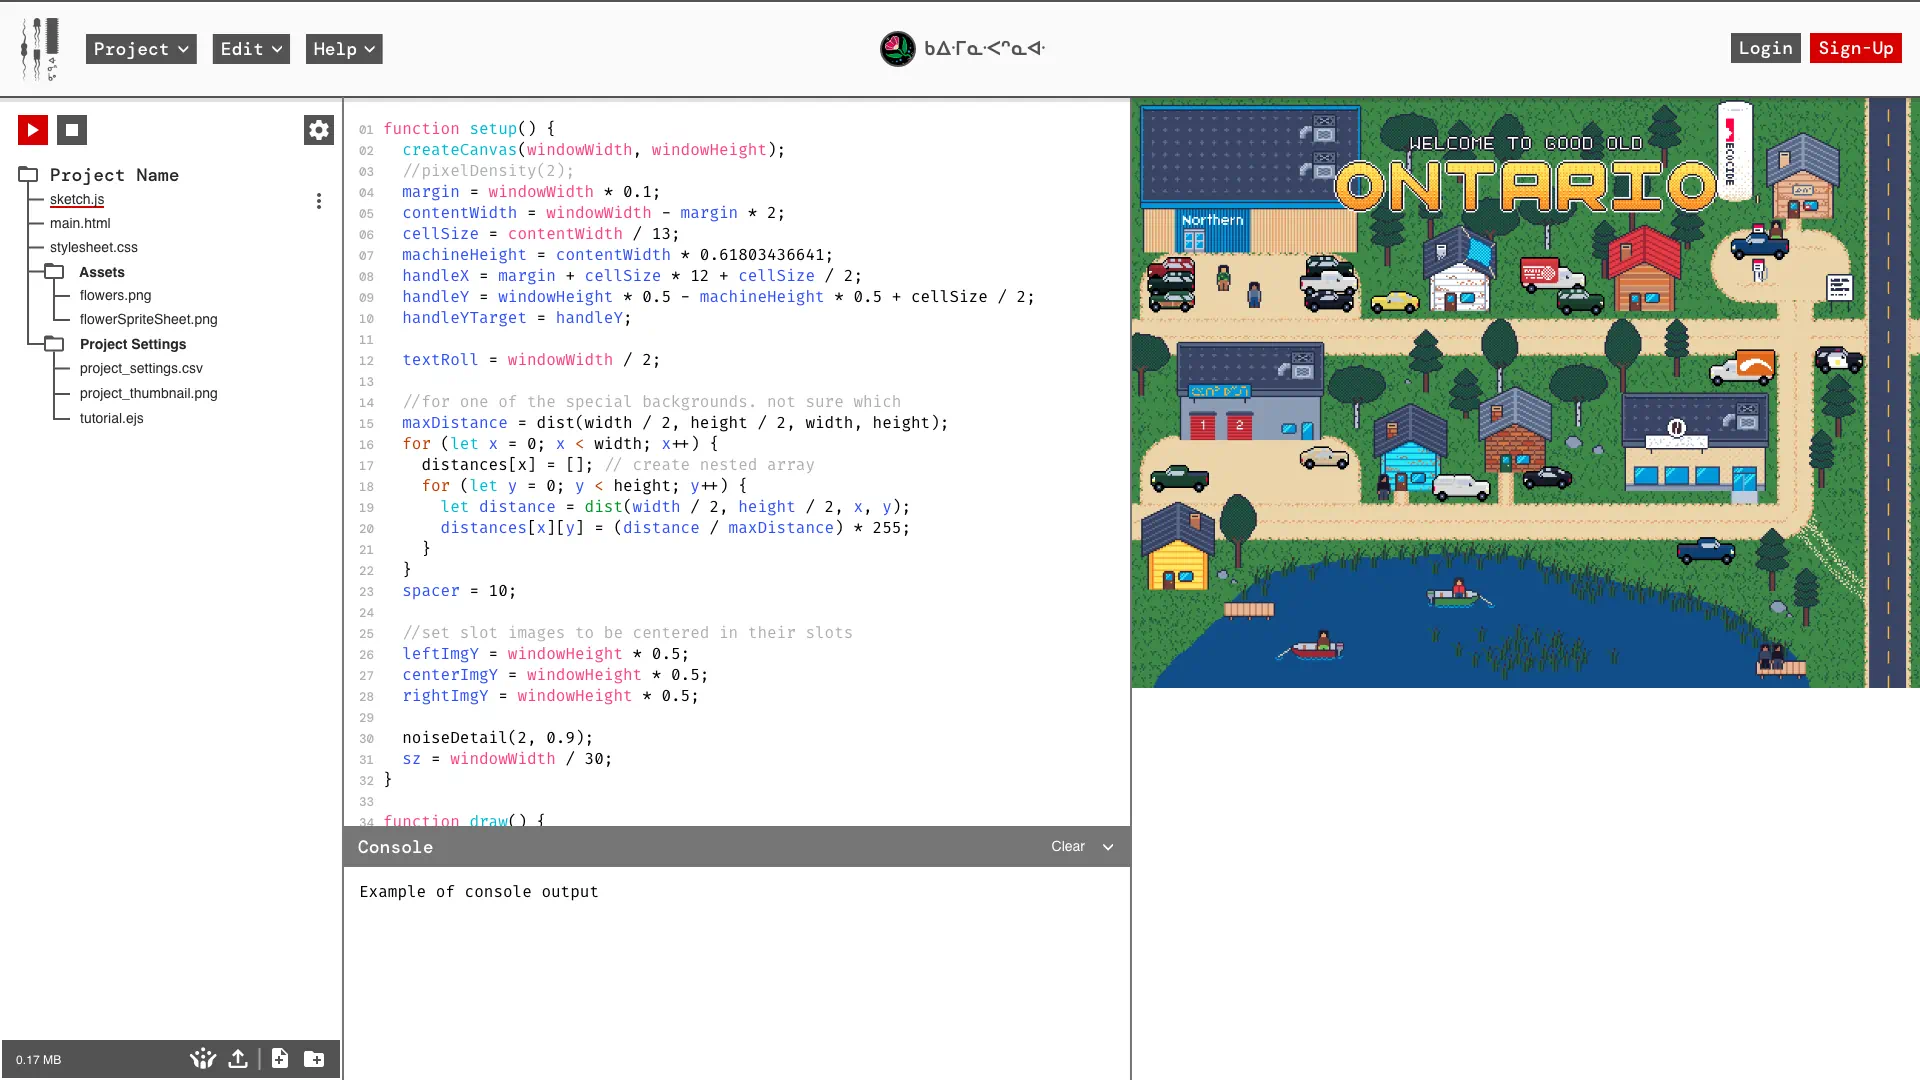Create a new folder

(x=314, y=1058)
